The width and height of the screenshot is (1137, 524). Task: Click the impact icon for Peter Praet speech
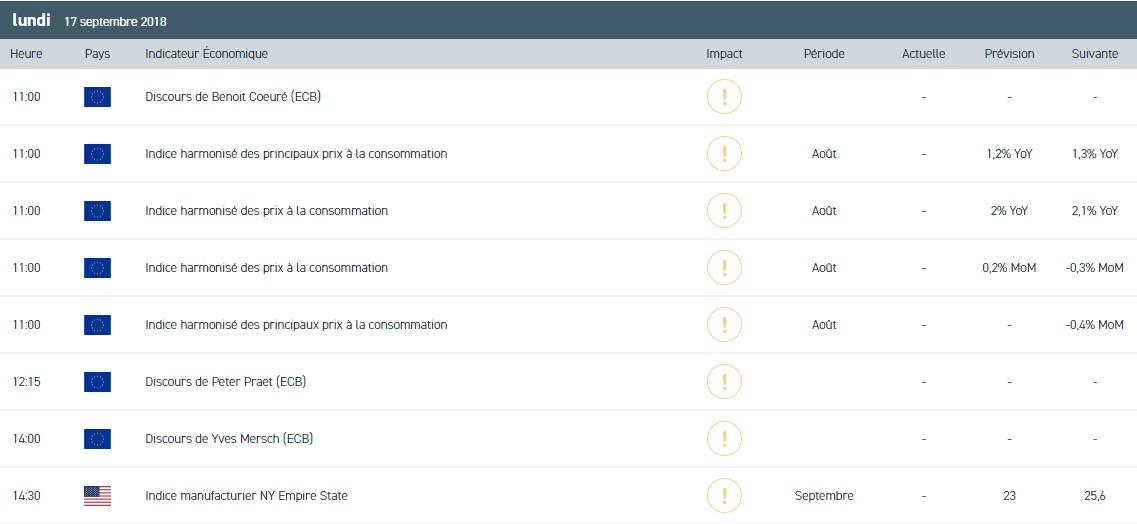pyautogui.click(x=723, y=382)
